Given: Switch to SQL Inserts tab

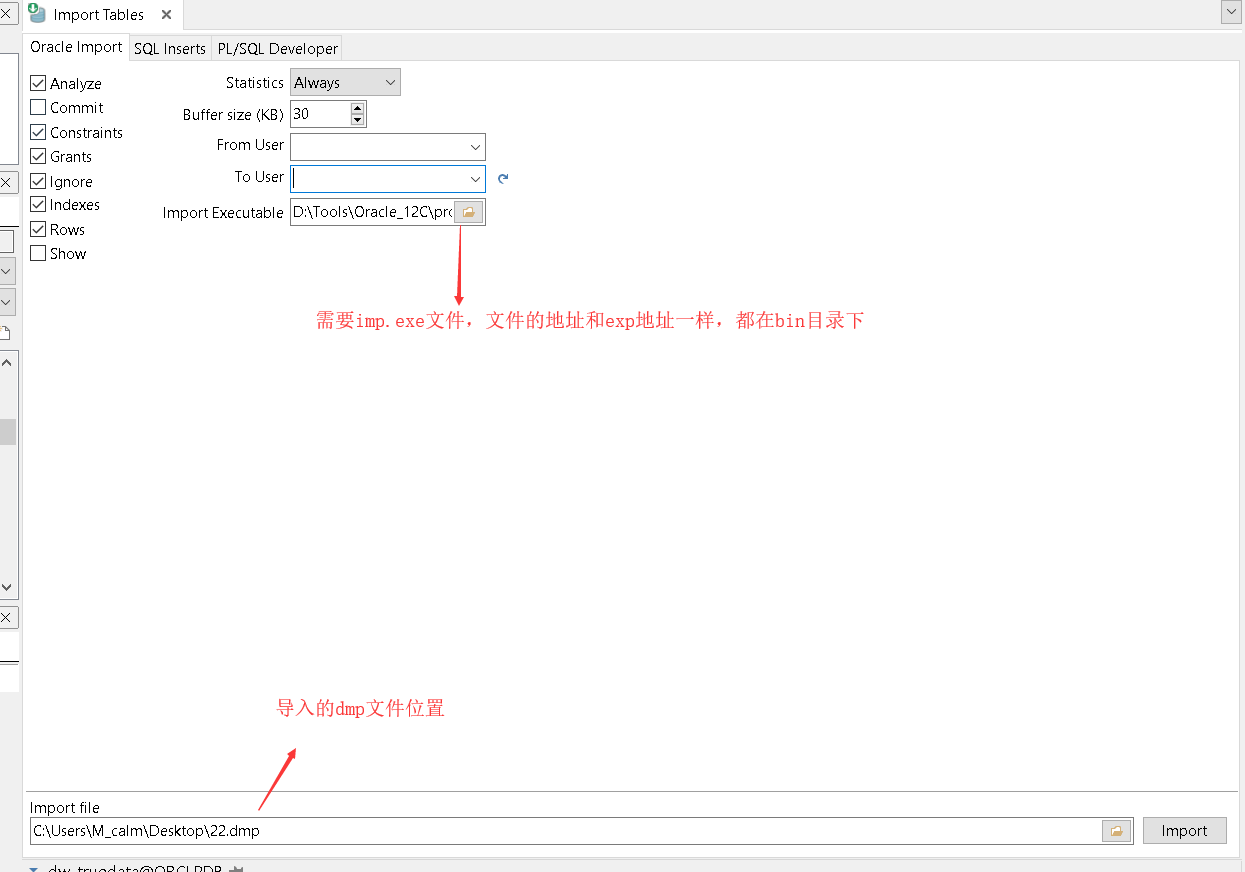Looking at the screenshot, I should click(x=170, y=48).
